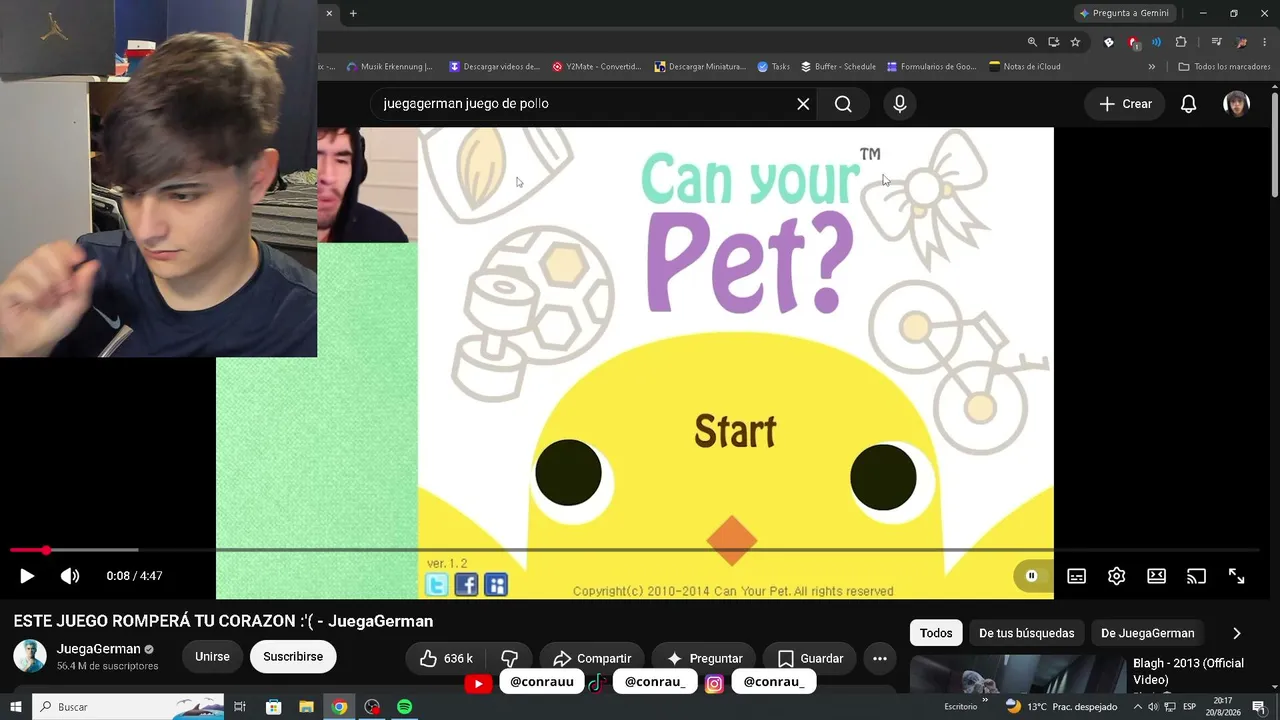Click the taskbar Buscar search box
Screen dimensions: 1280x720
tap(128, 707)
